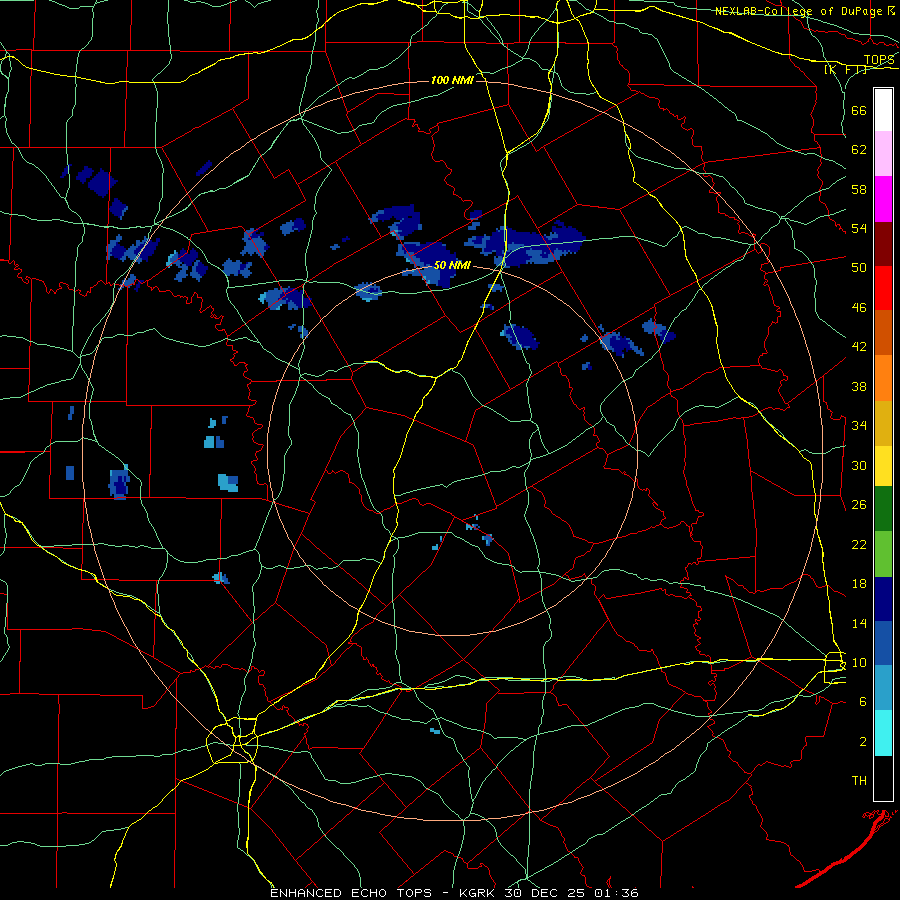
Task: Click the "K FT" units label
Action: click(x=846, y=69)
